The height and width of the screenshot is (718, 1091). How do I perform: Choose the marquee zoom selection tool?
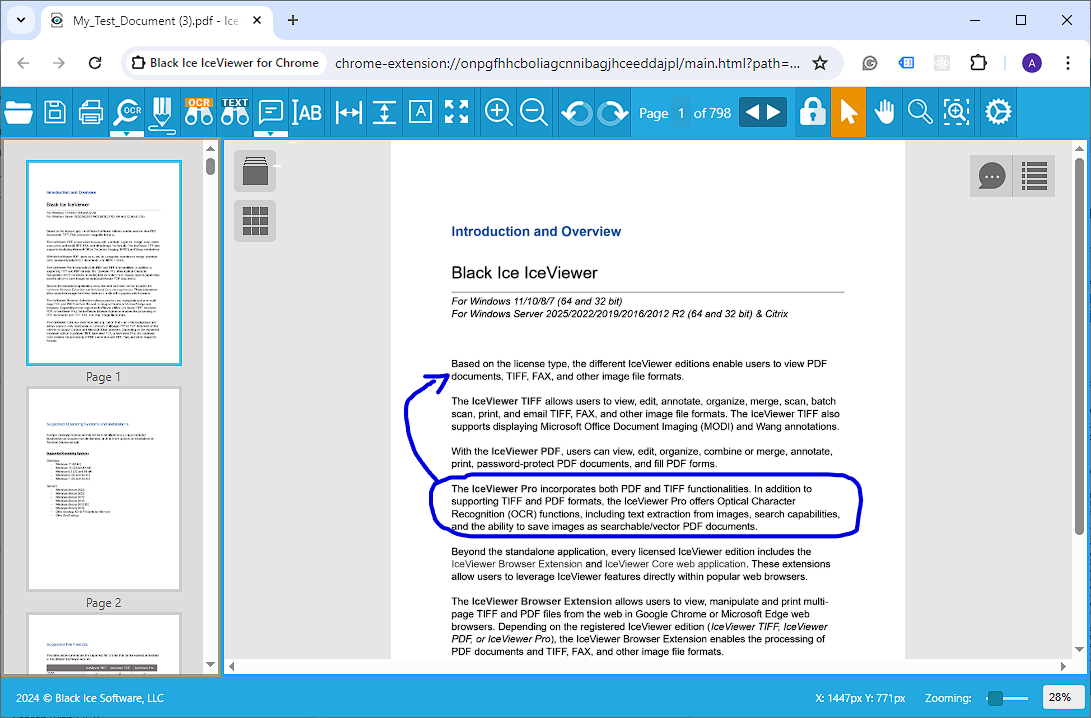coord(957,111)
